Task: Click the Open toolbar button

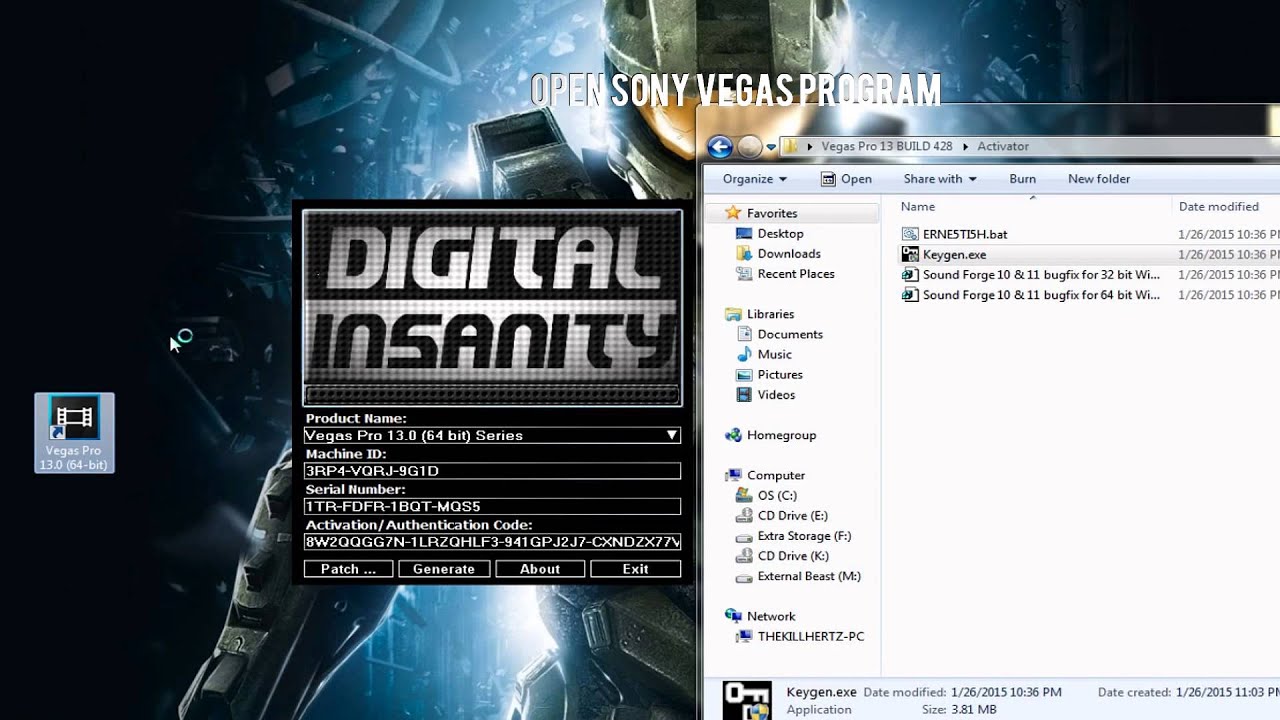Action: pyautogui.click(x=846, y=179)
